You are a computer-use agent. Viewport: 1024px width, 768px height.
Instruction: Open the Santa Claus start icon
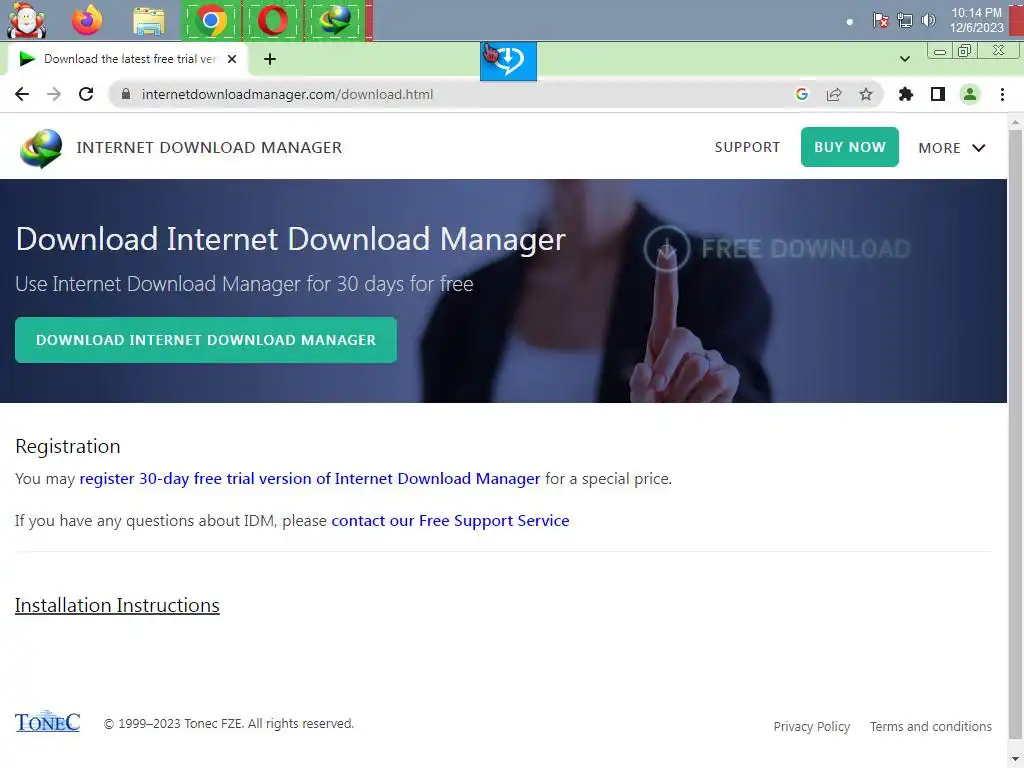(x=26, y=20)
